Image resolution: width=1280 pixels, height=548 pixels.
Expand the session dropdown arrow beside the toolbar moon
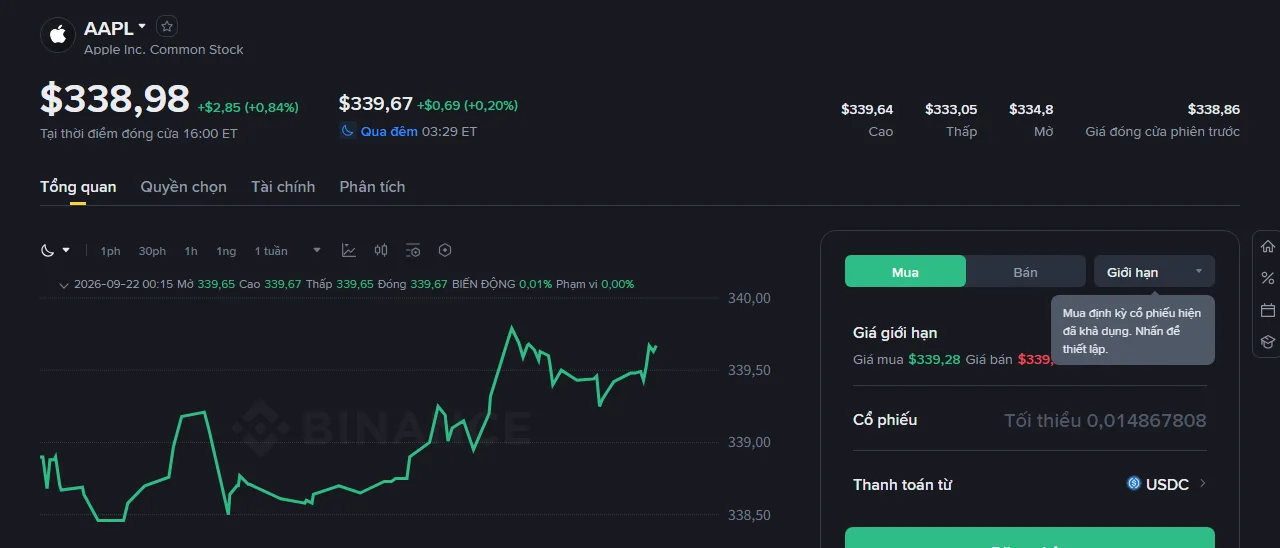(x=66, y=250)
